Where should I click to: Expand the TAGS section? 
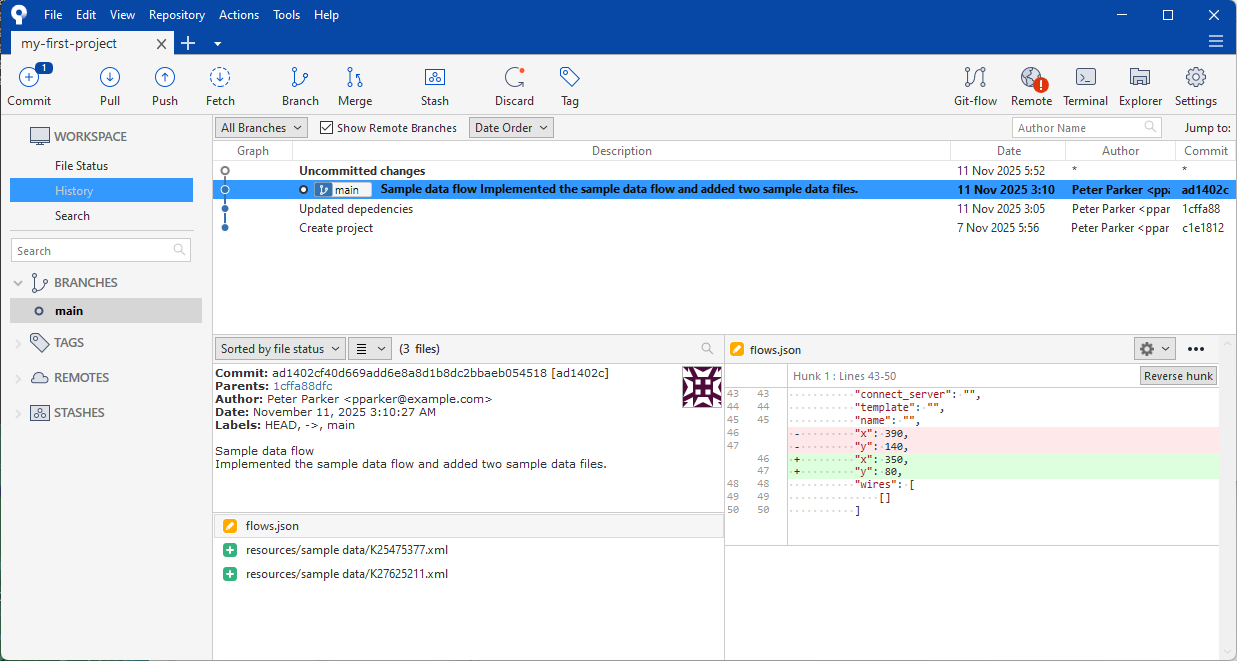(x=18, y=343)
